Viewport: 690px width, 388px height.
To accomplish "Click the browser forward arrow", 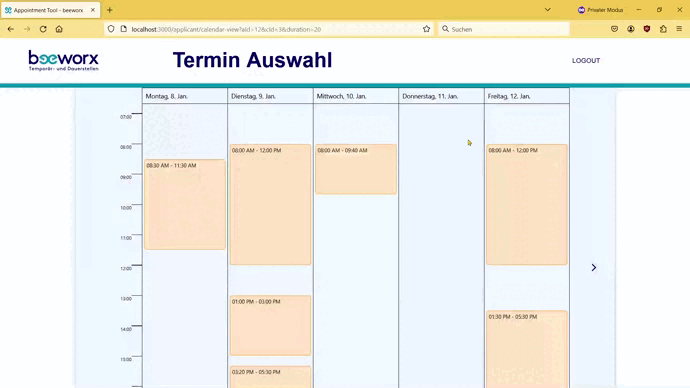I will pos(27,29).
